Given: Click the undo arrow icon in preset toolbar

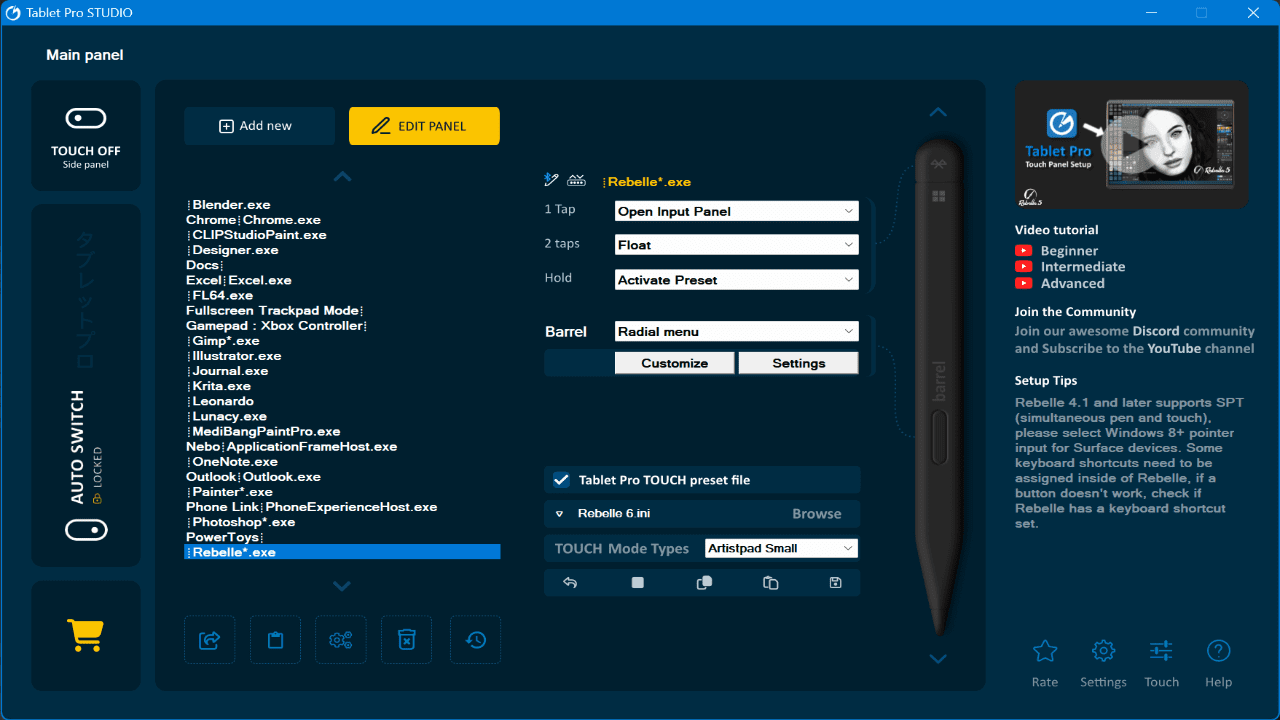Looking at the screenshot, I should [570, 583].
